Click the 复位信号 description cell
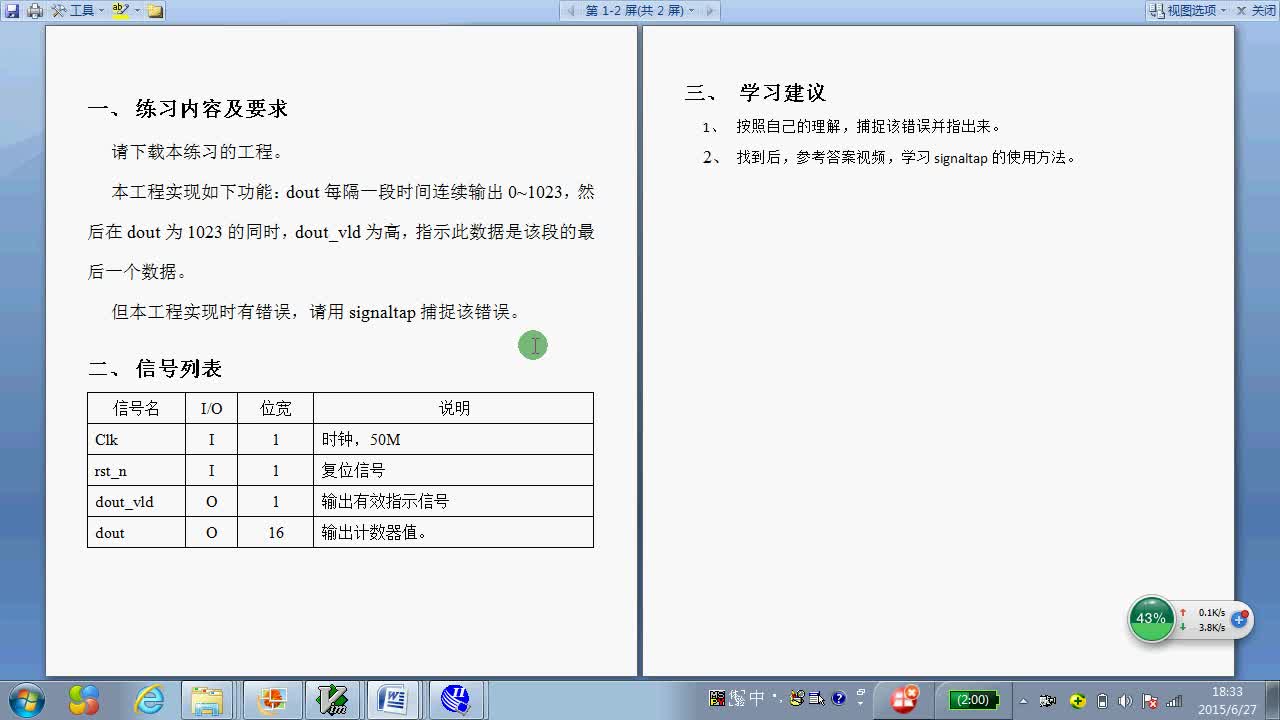Image resolution: width=1280 pixels, height=720 pixels. coord(453,471)
